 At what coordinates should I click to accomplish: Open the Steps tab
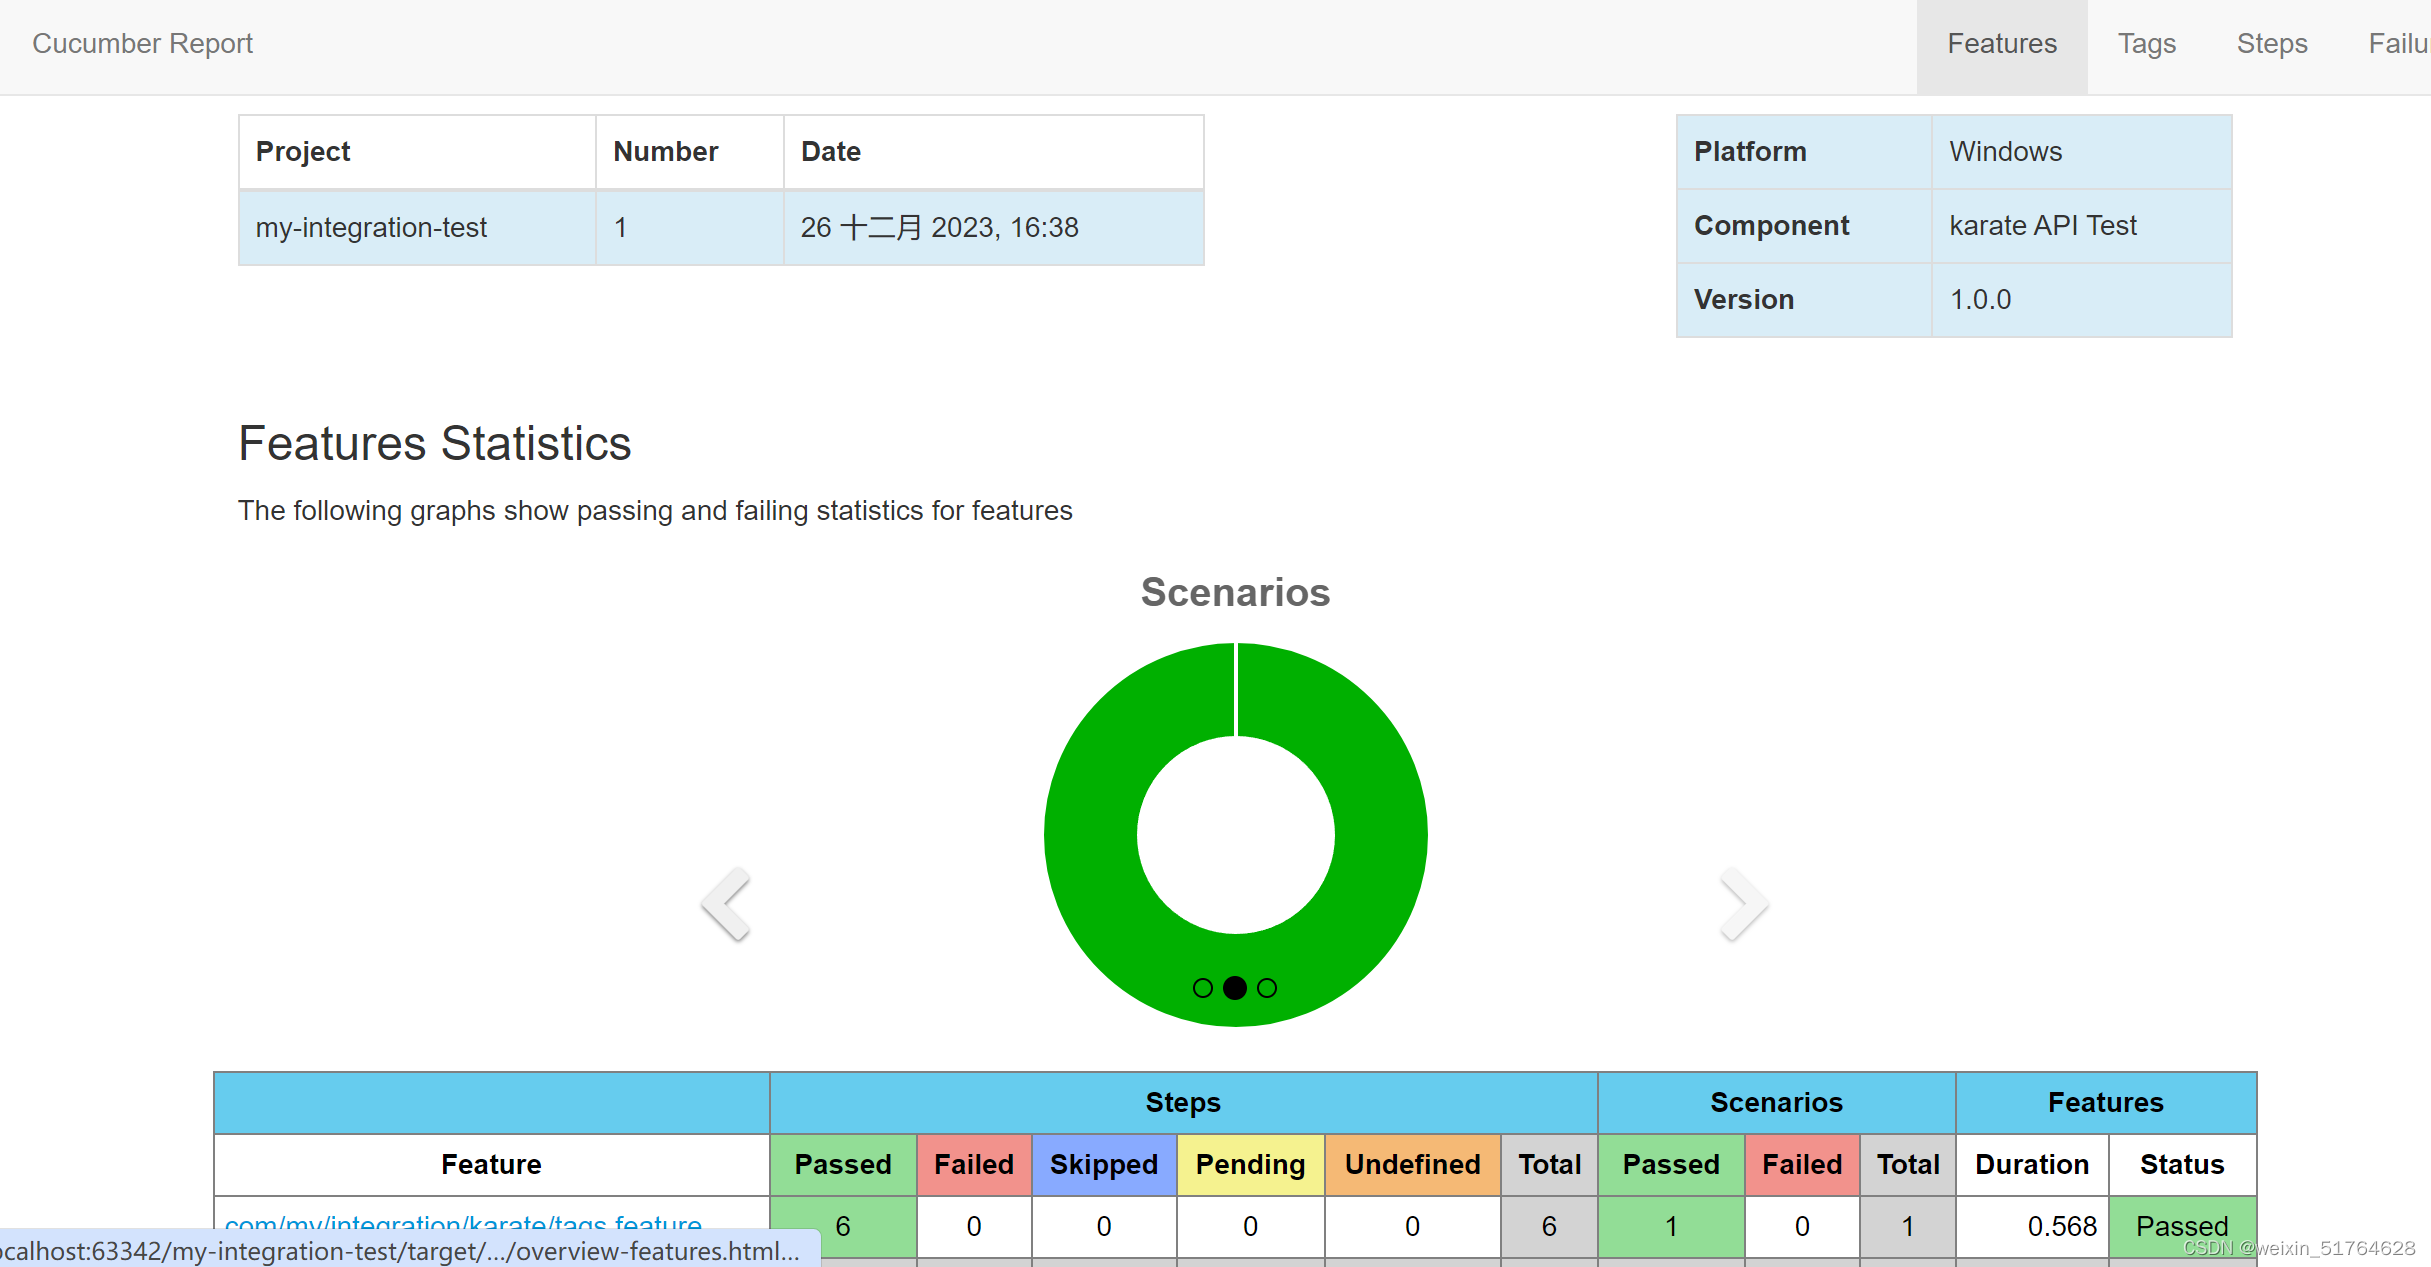coord(2271,44)
